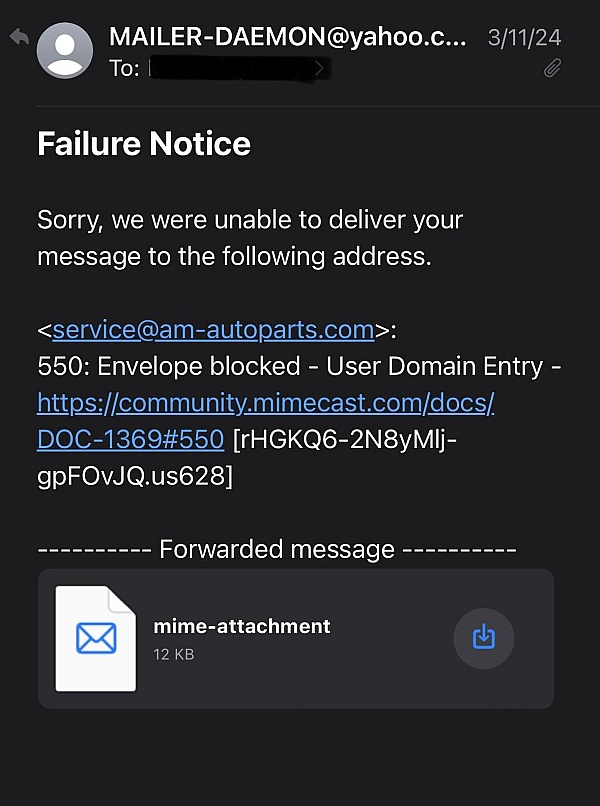600x806 pixels.
Task: Expand recipient details chevron
Action: 319,68
